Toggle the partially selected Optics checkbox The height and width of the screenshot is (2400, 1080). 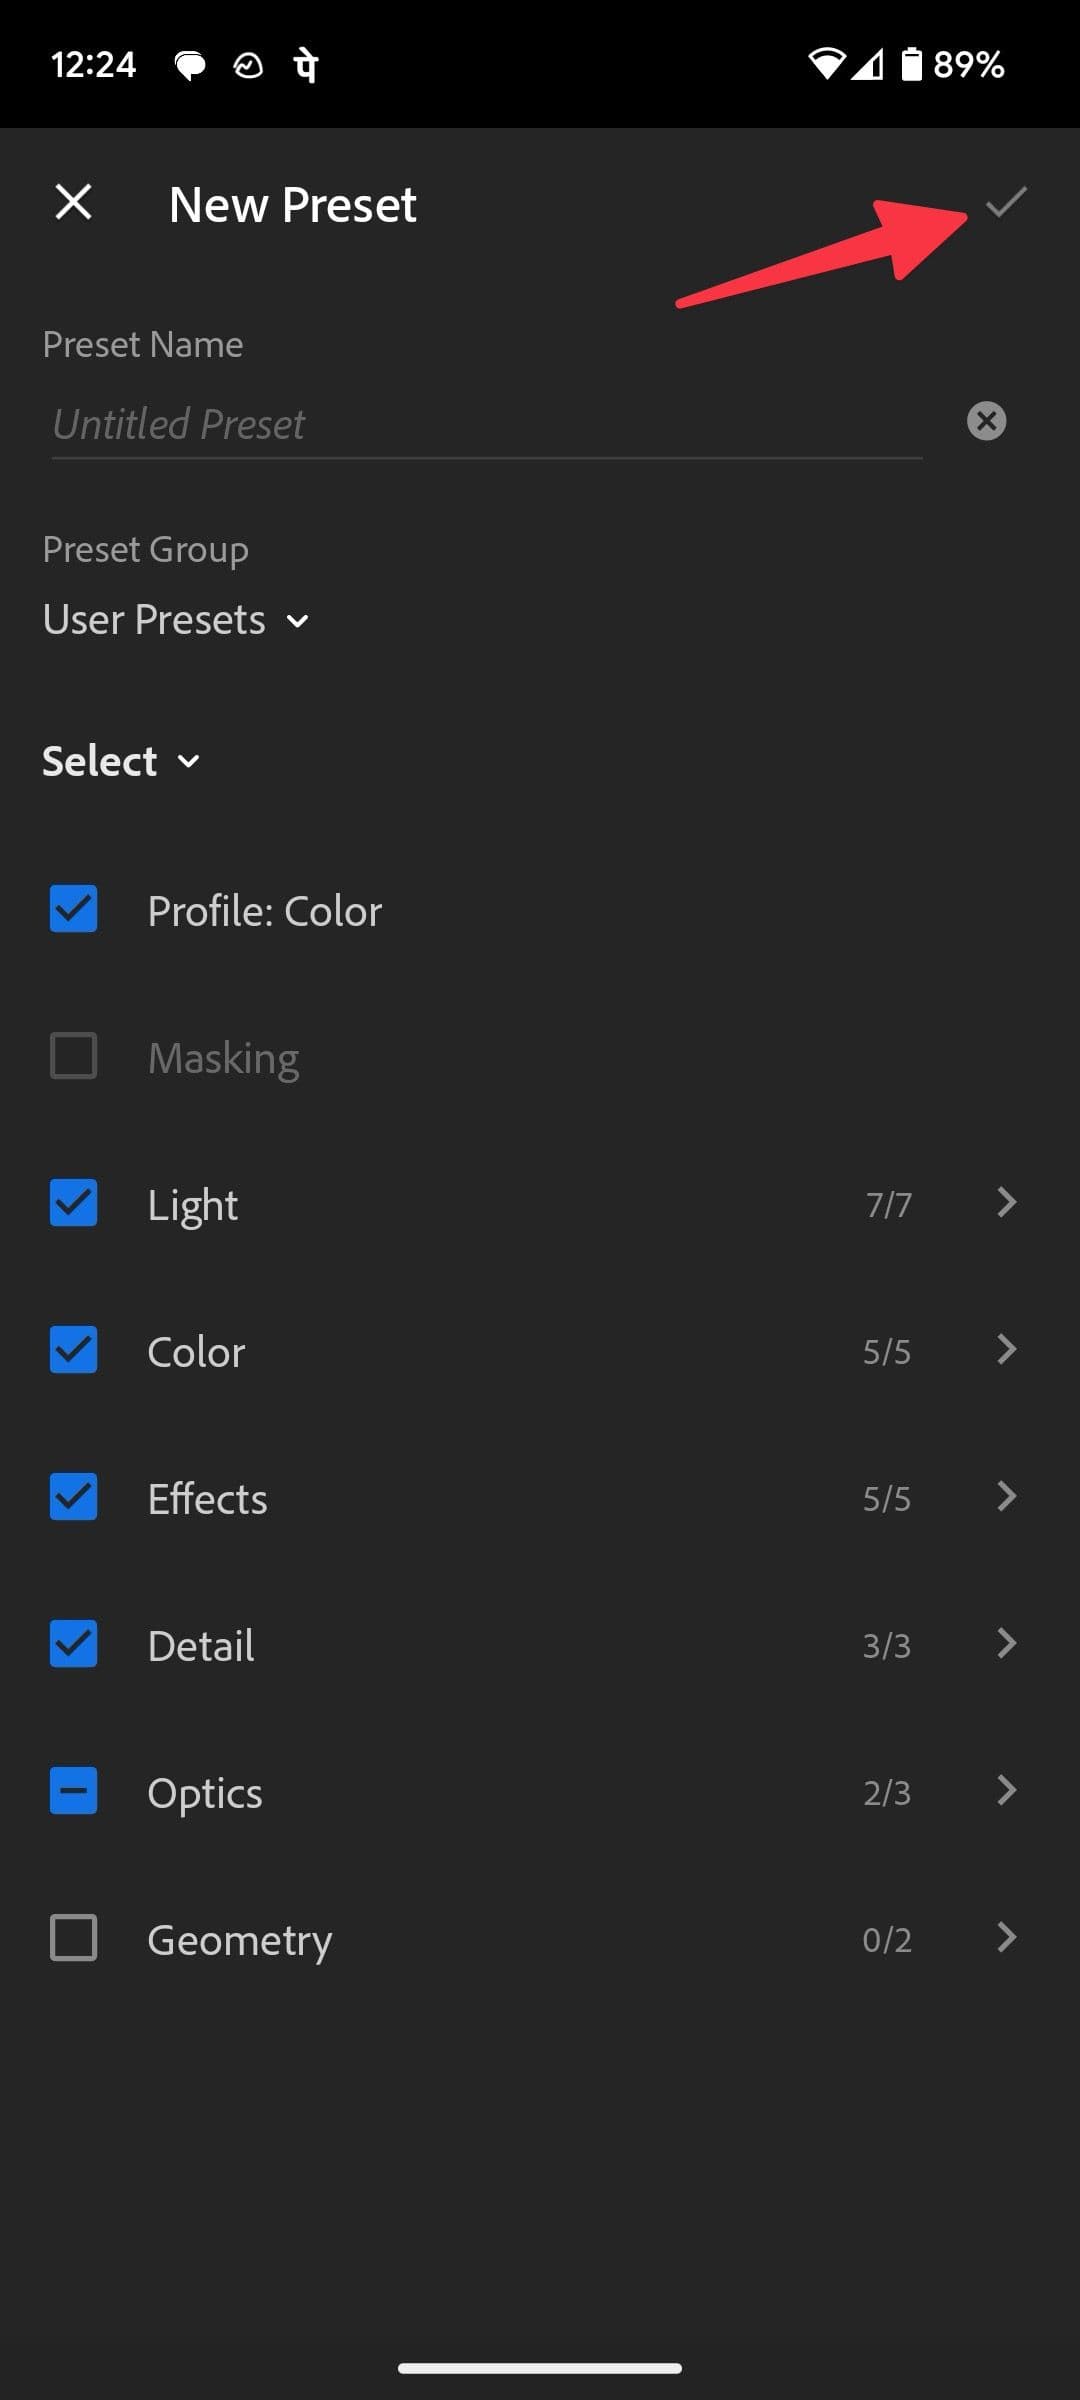point(73,1791)
